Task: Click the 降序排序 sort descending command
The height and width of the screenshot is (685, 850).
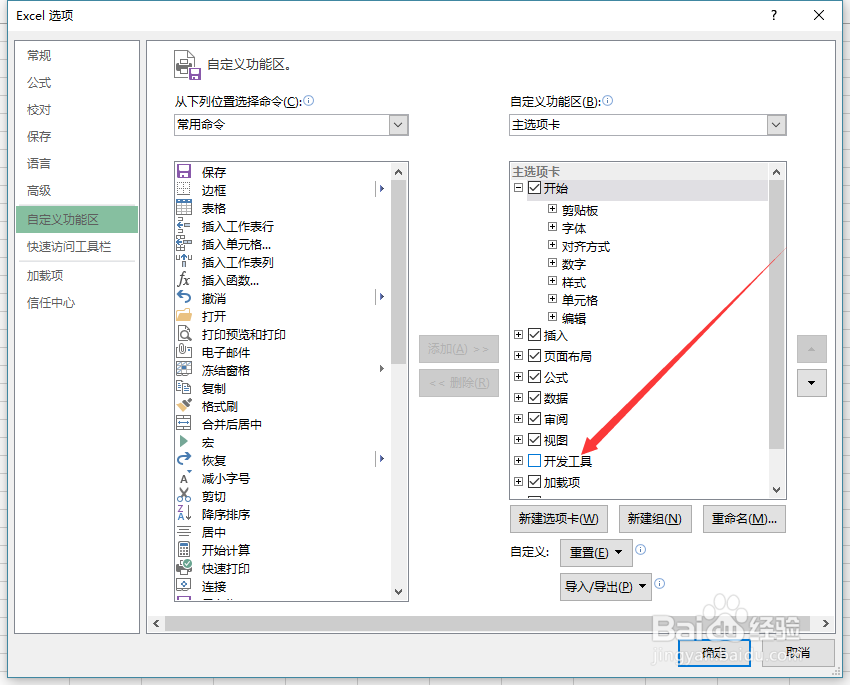Action: coord(185,514)
